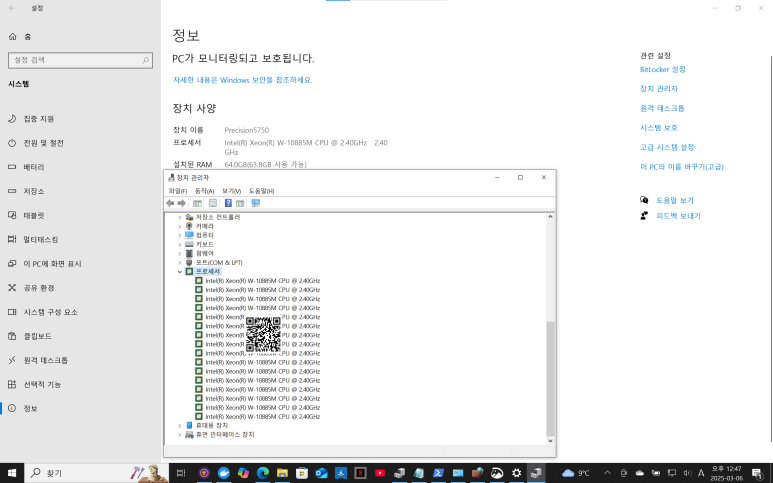Viewport: 773px width, 483px height.
Task: Click the Settings gear in taskbar
Action: (x=516, y=473)
